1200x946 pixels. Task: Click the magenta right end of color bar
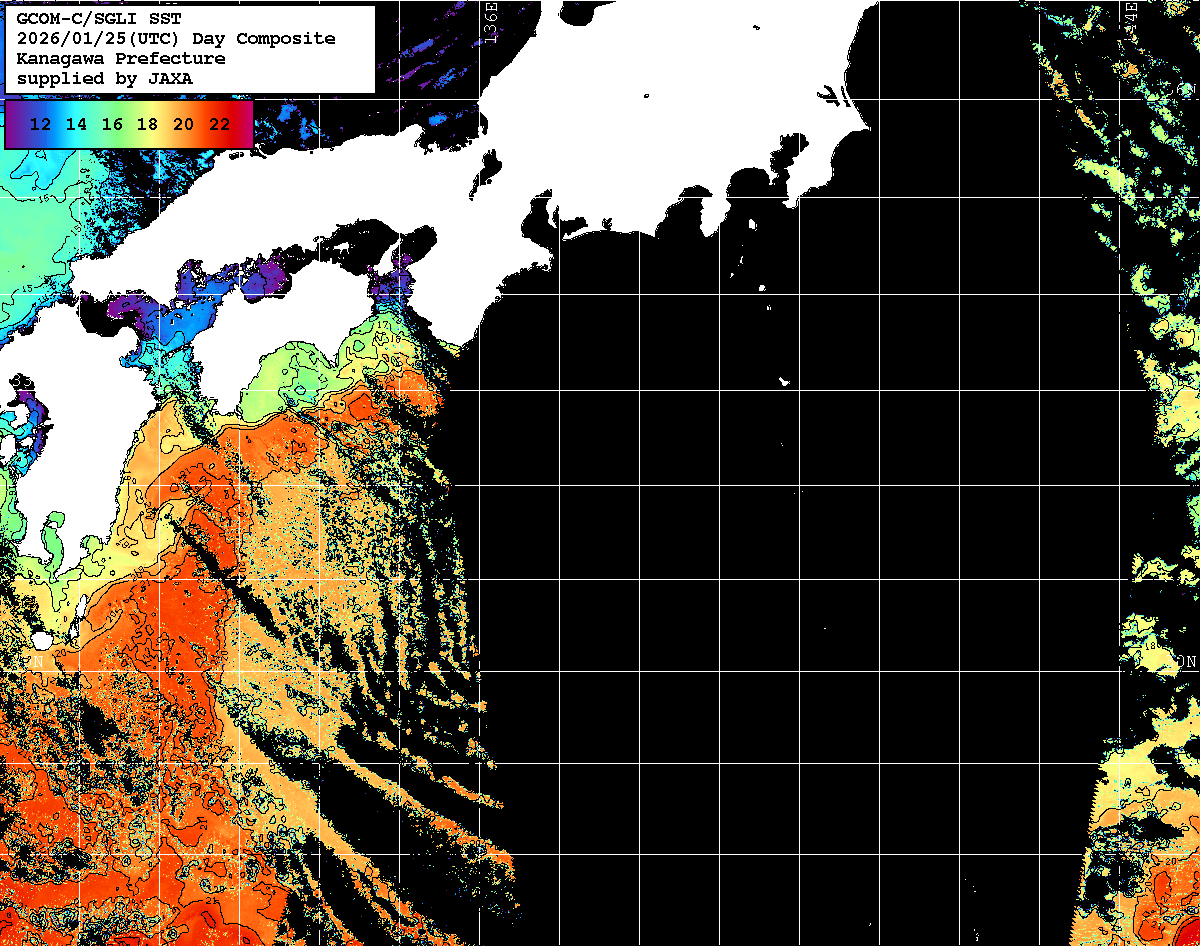246,125
